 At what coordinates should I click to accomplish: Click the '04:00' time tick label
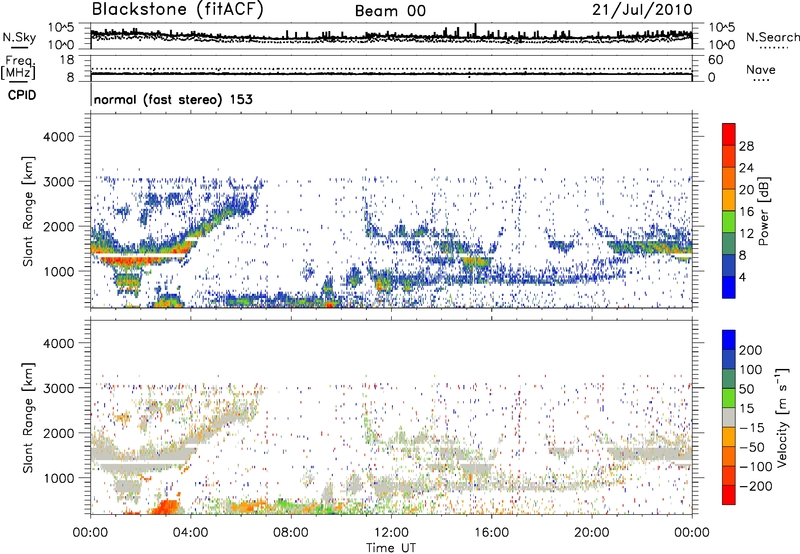[191, 533]
